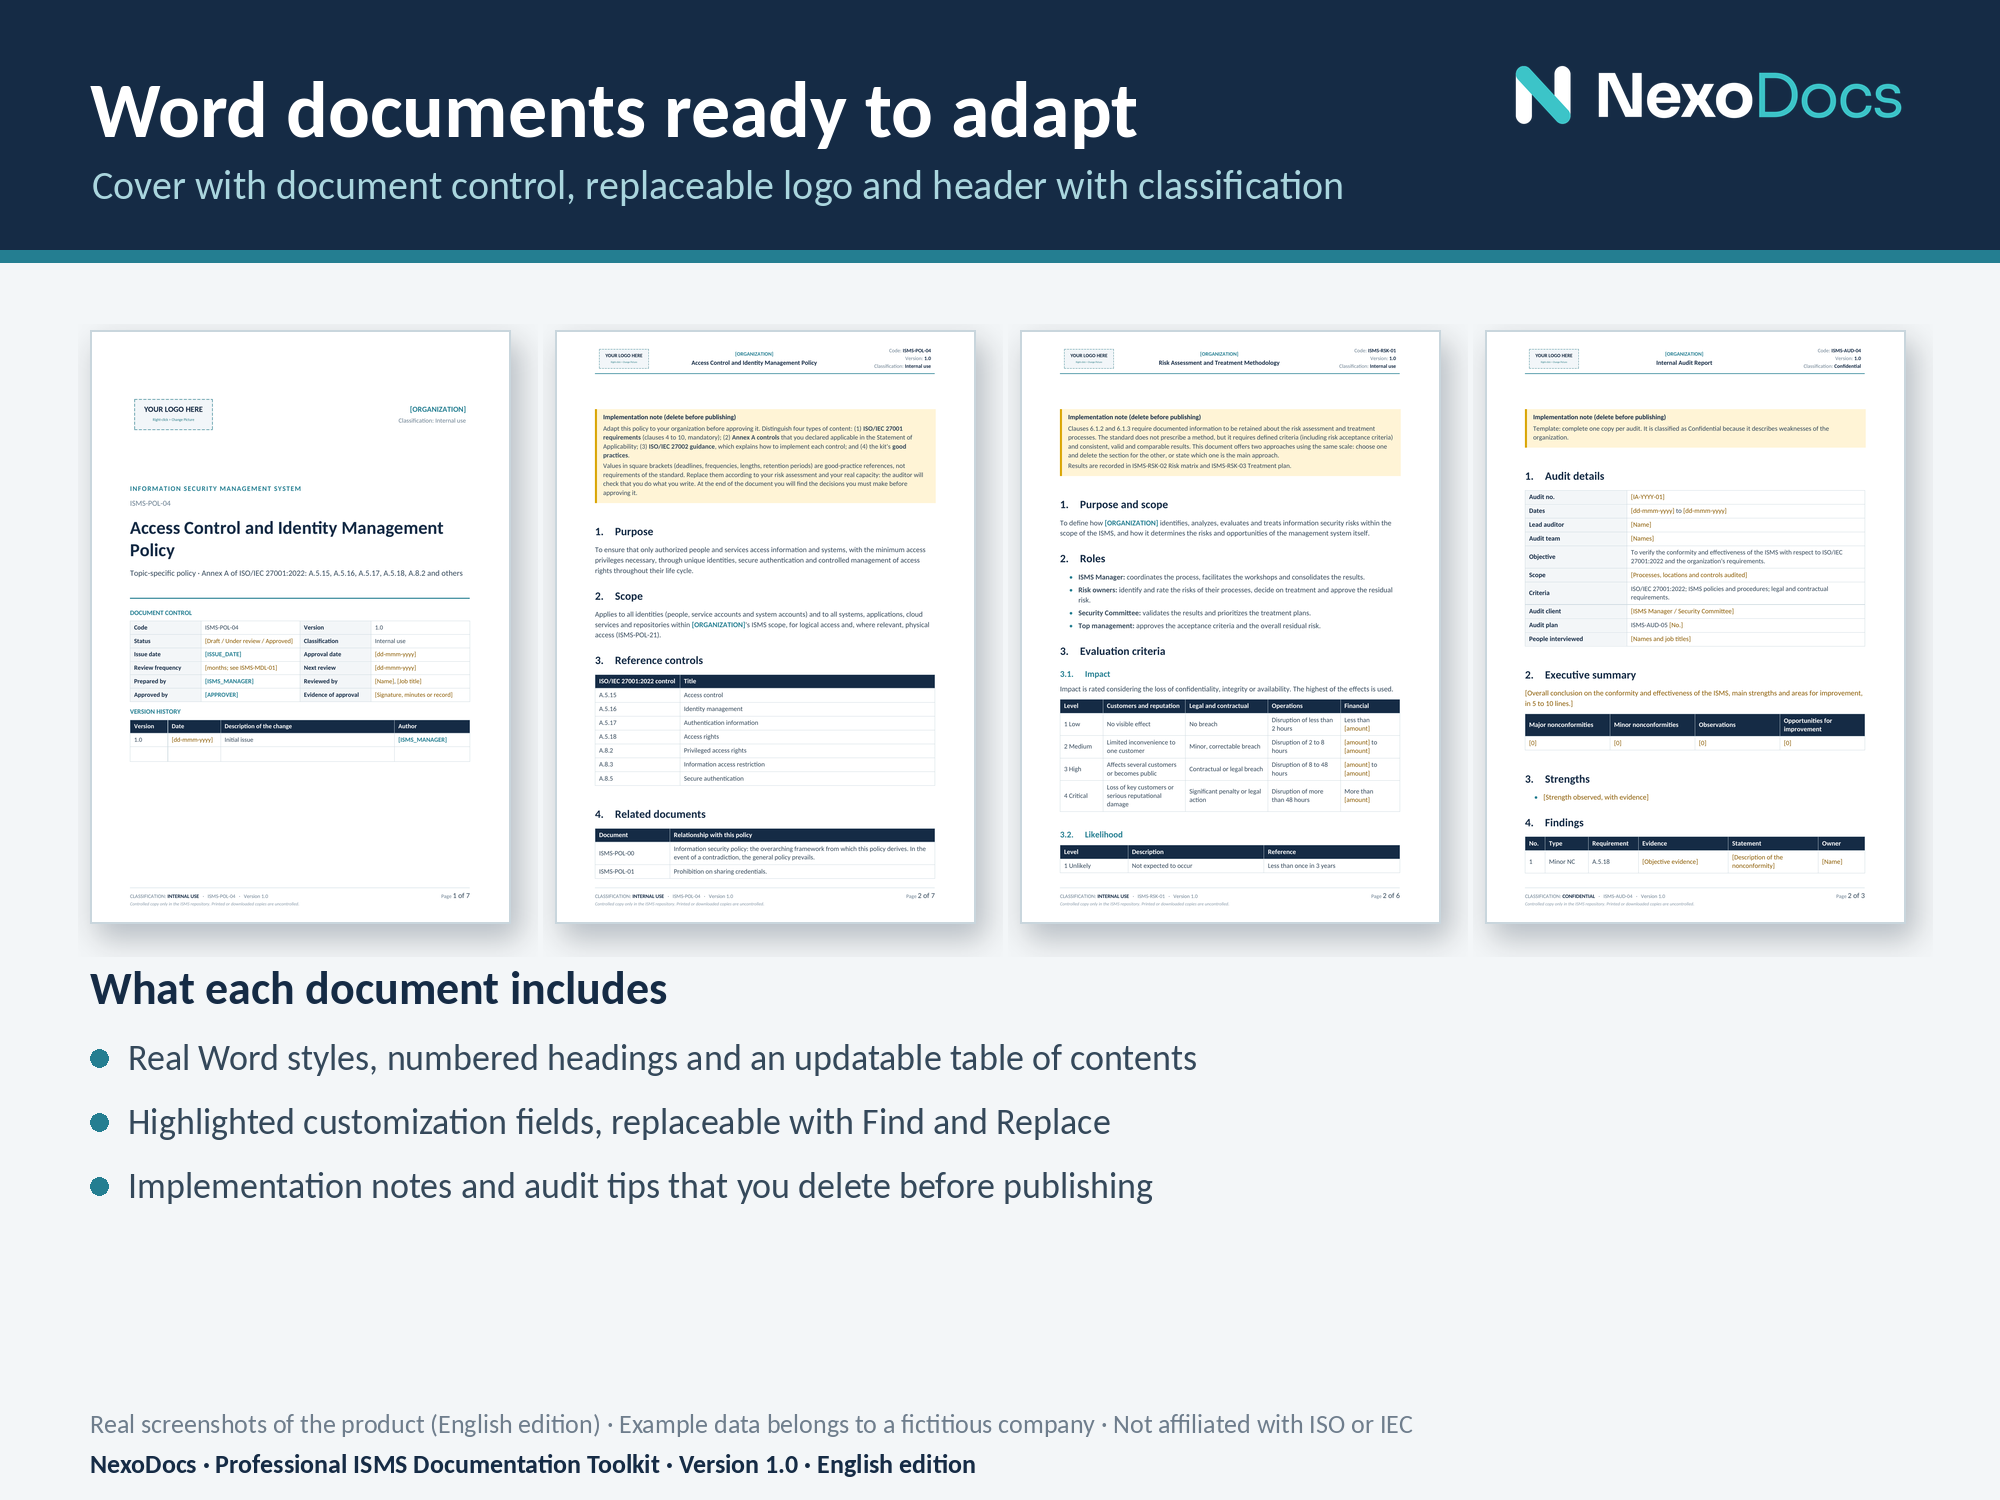Click 'Page 2 of 3' on audit report footer

coord(1850,896)
